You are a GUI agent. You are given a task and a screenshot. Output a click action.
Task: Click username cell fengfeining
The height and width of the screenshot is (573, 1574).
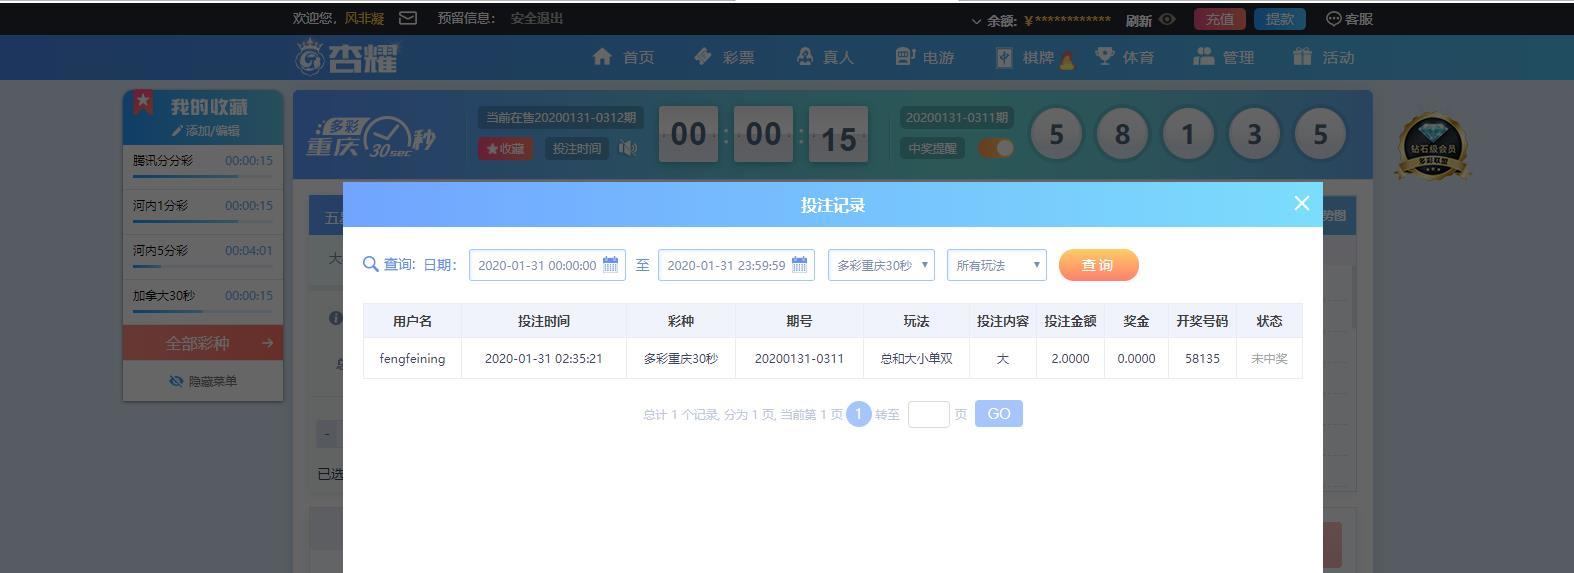[412, 358]
